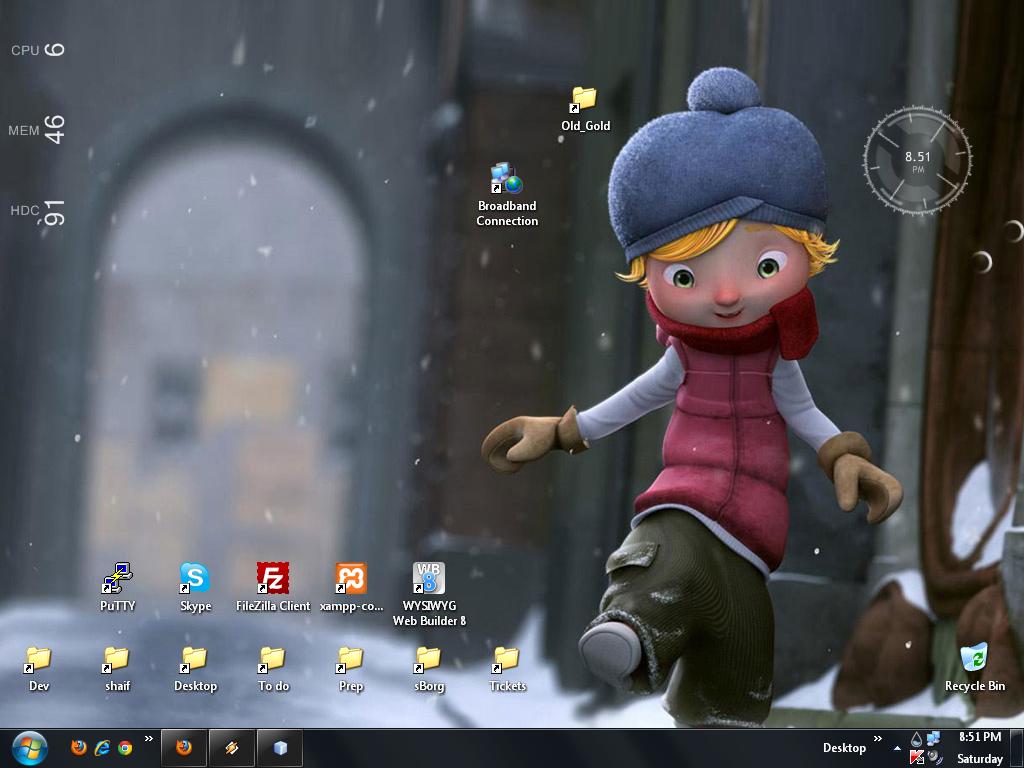This screenshot has height=768, width=1024.
Task: Expand the Quick Launch overflow chevron
Action: point(149,740)
